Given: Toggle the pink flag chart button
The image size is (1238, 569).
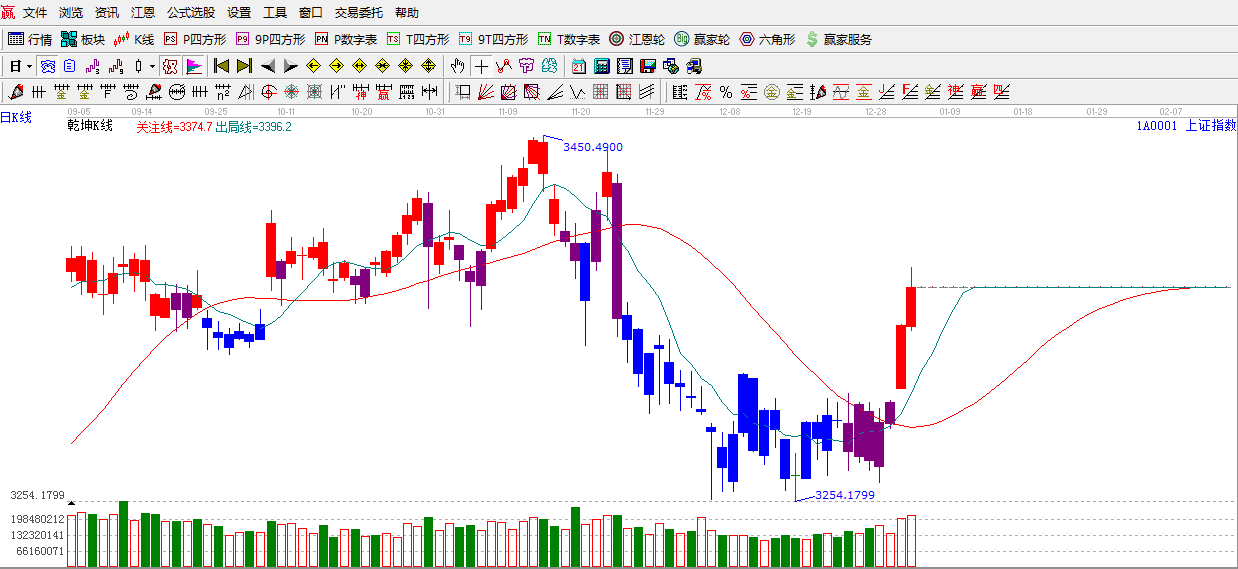Looking at the screenshot, I should click(193, 66).
